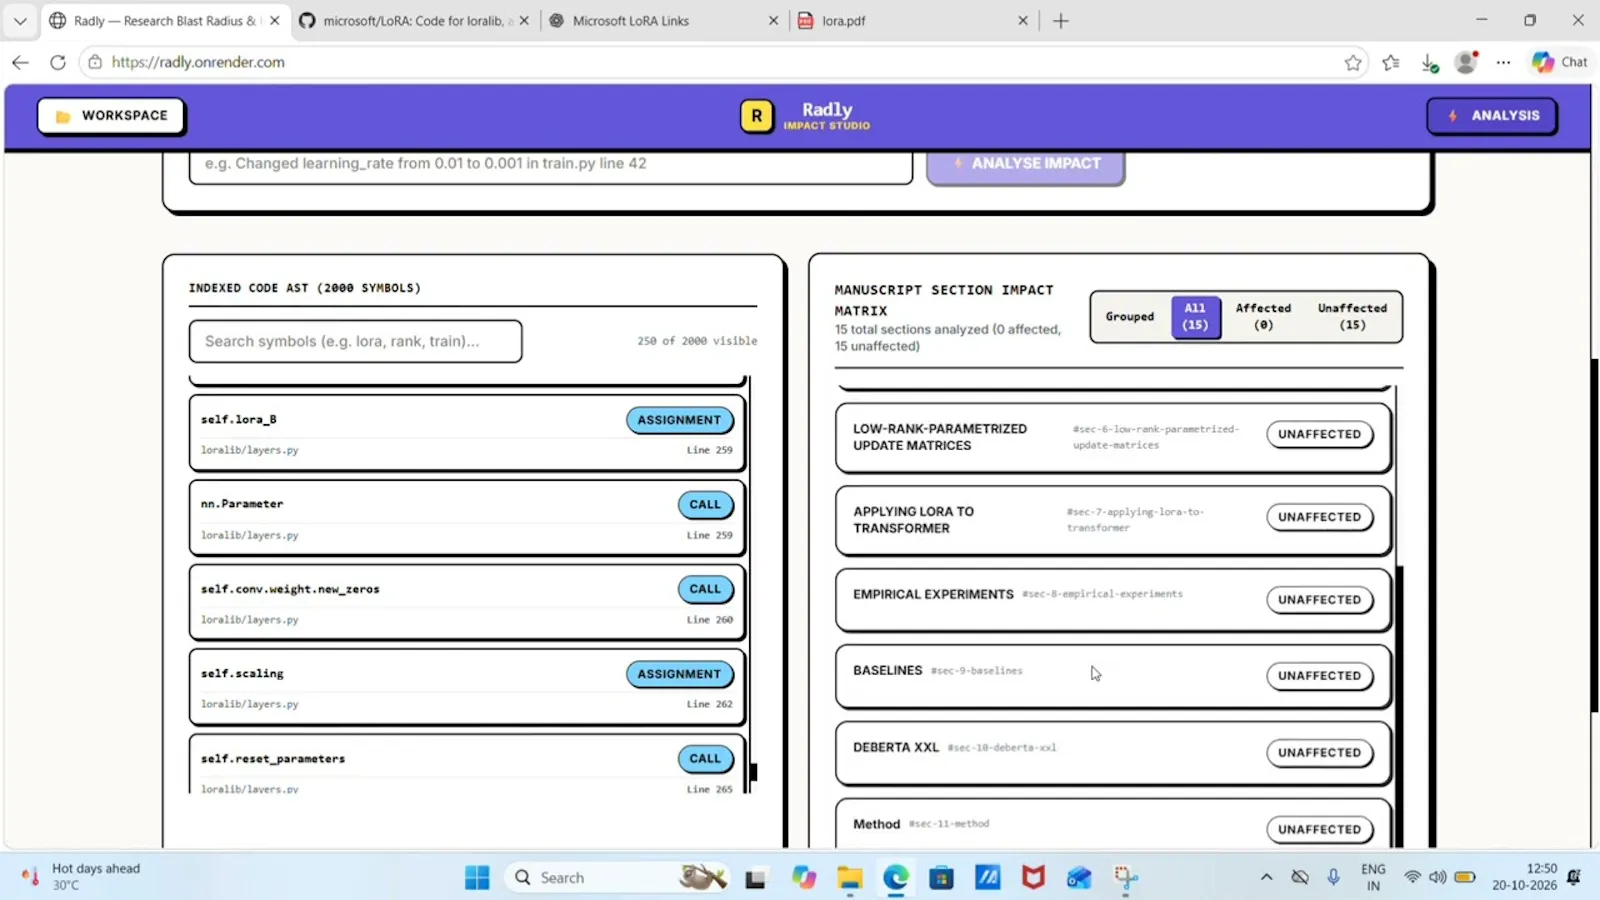Open Microsoft Store from the taskbar
This screenshot has height=900, width=1600.
941,878
